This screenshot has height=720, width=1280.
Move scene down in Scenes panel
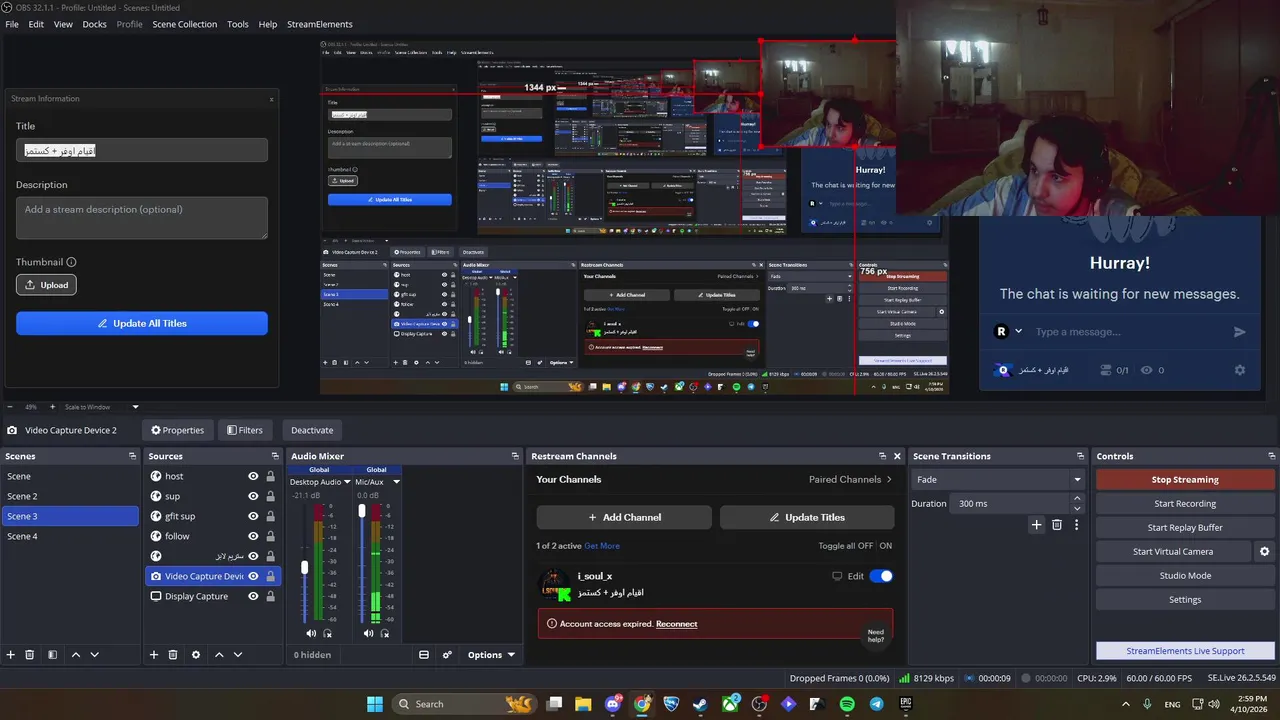[x=95, y=655]
